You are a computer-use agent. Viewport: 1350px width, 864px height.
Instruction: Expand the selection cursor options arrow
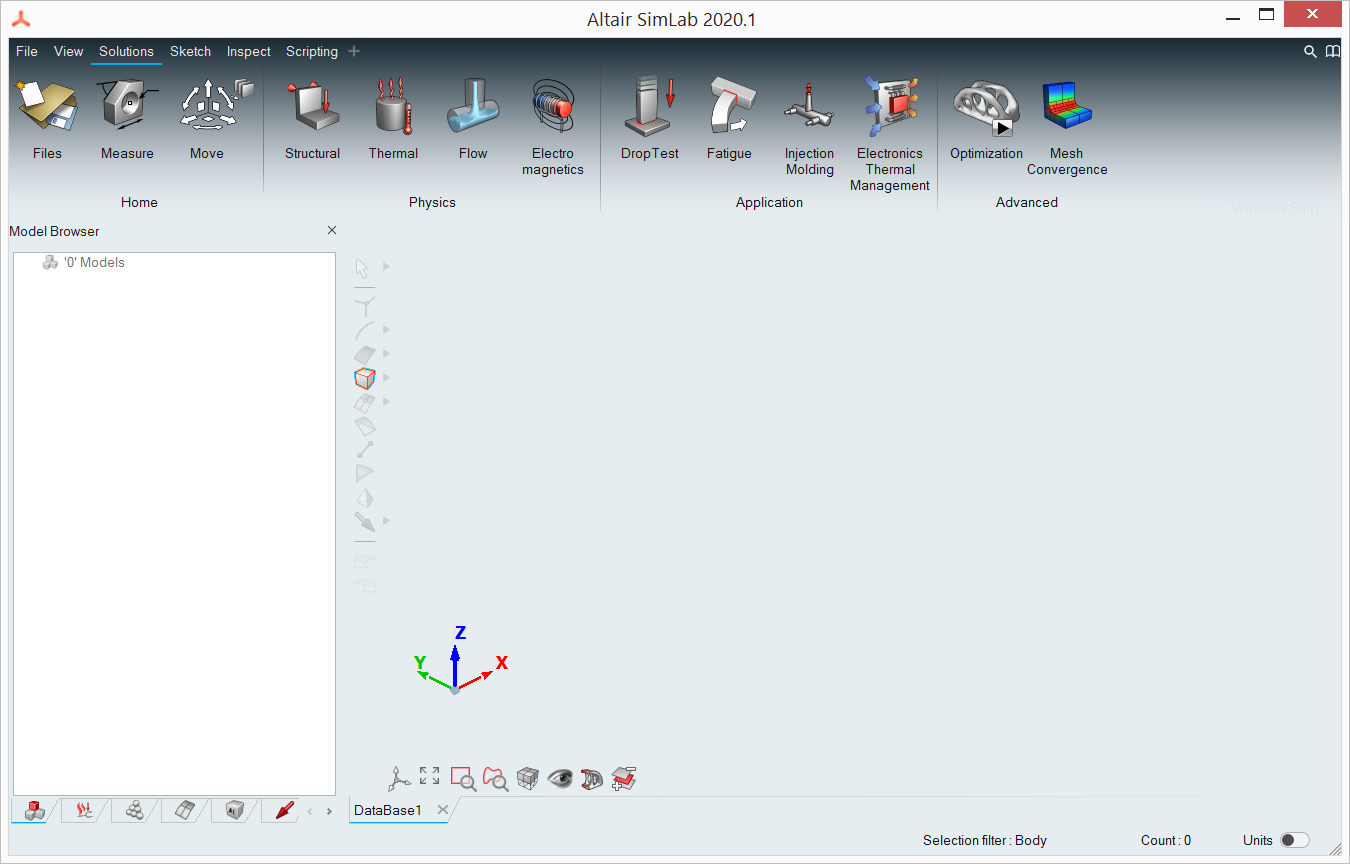(x=387, y=267)
